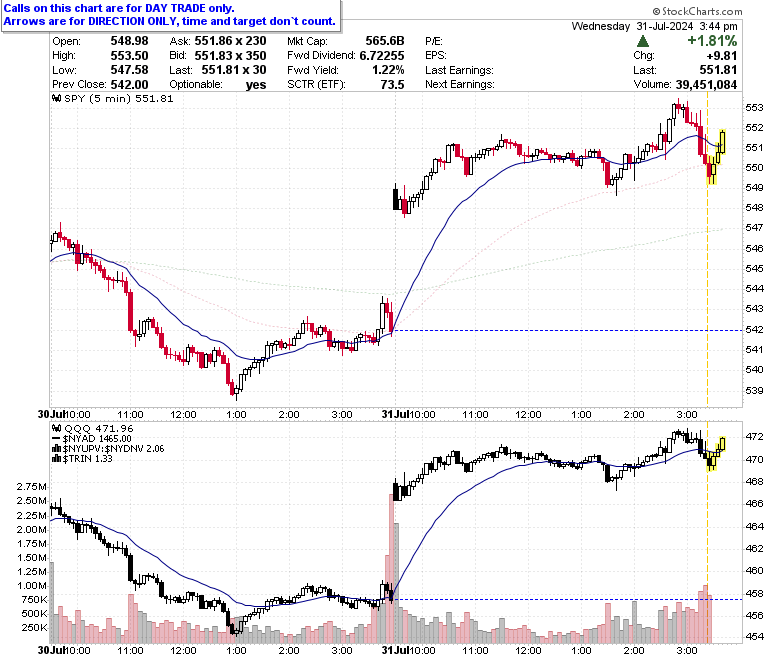The width and height of the screenshot is (780, 659).
Task: Click the Last quote 551.81 x 30
Action: [234, 70]
